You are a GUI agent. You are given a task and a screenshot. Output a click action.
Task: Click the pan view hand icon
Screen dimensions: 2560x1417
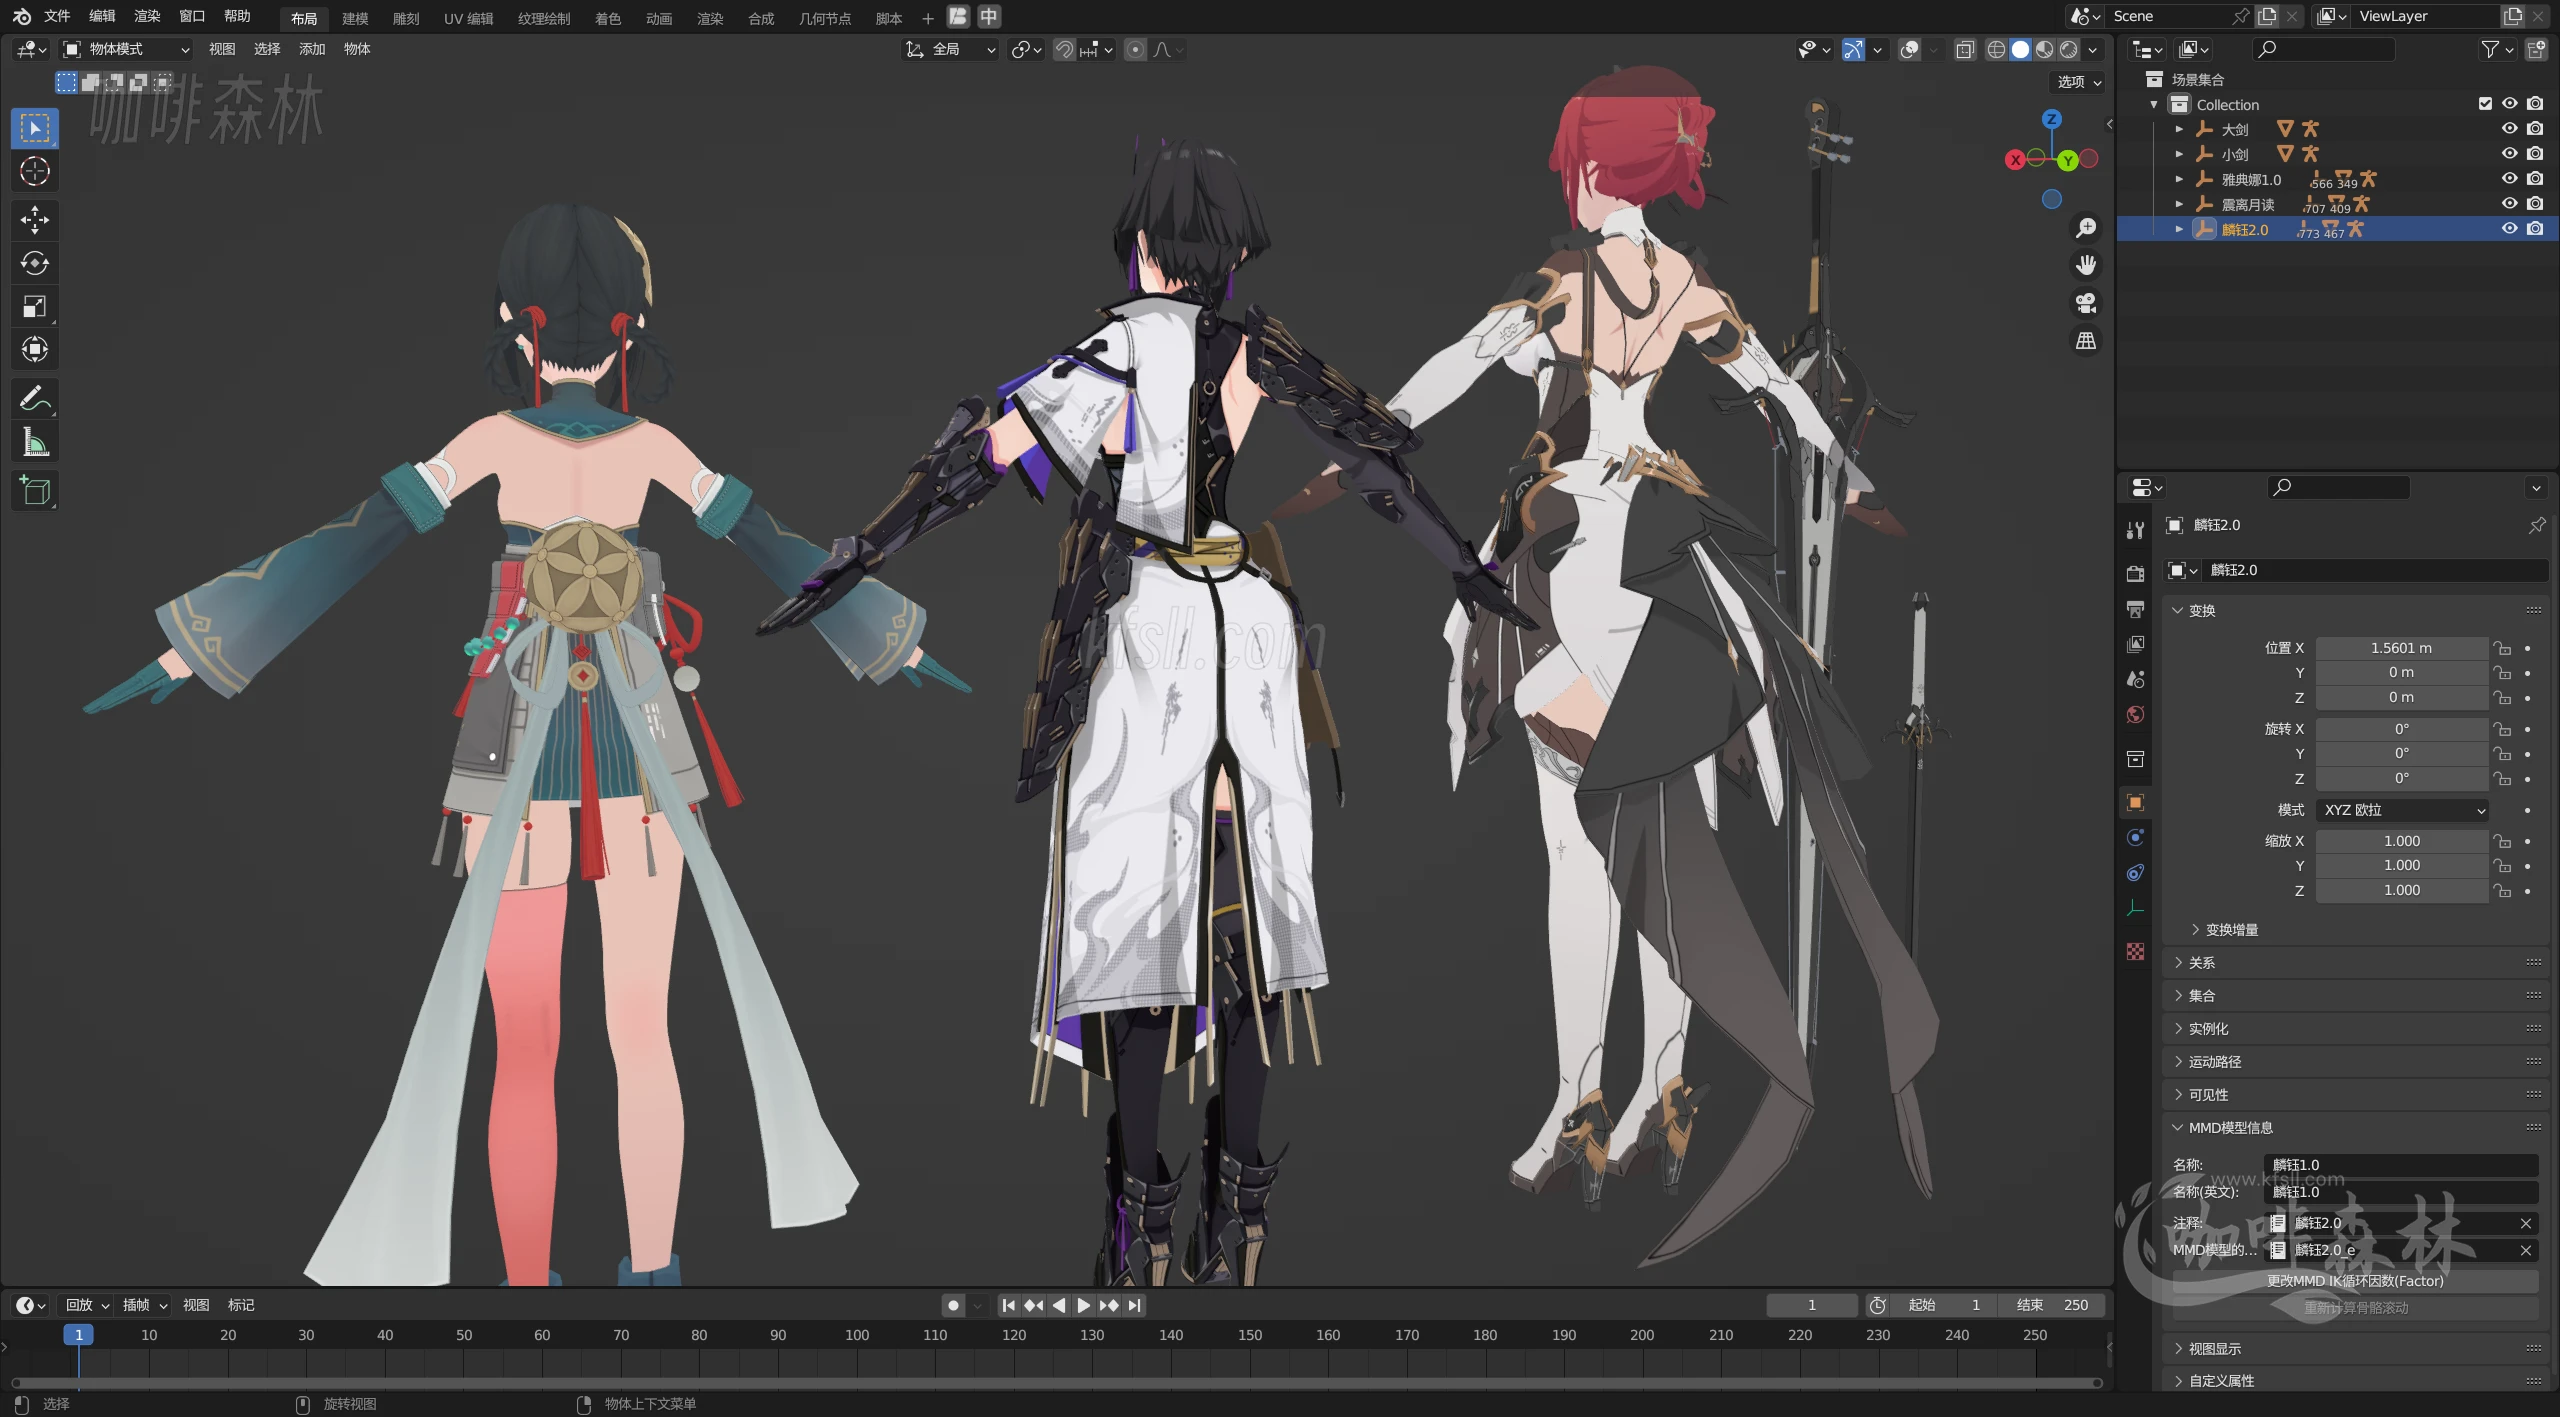tap(2086, 265)
